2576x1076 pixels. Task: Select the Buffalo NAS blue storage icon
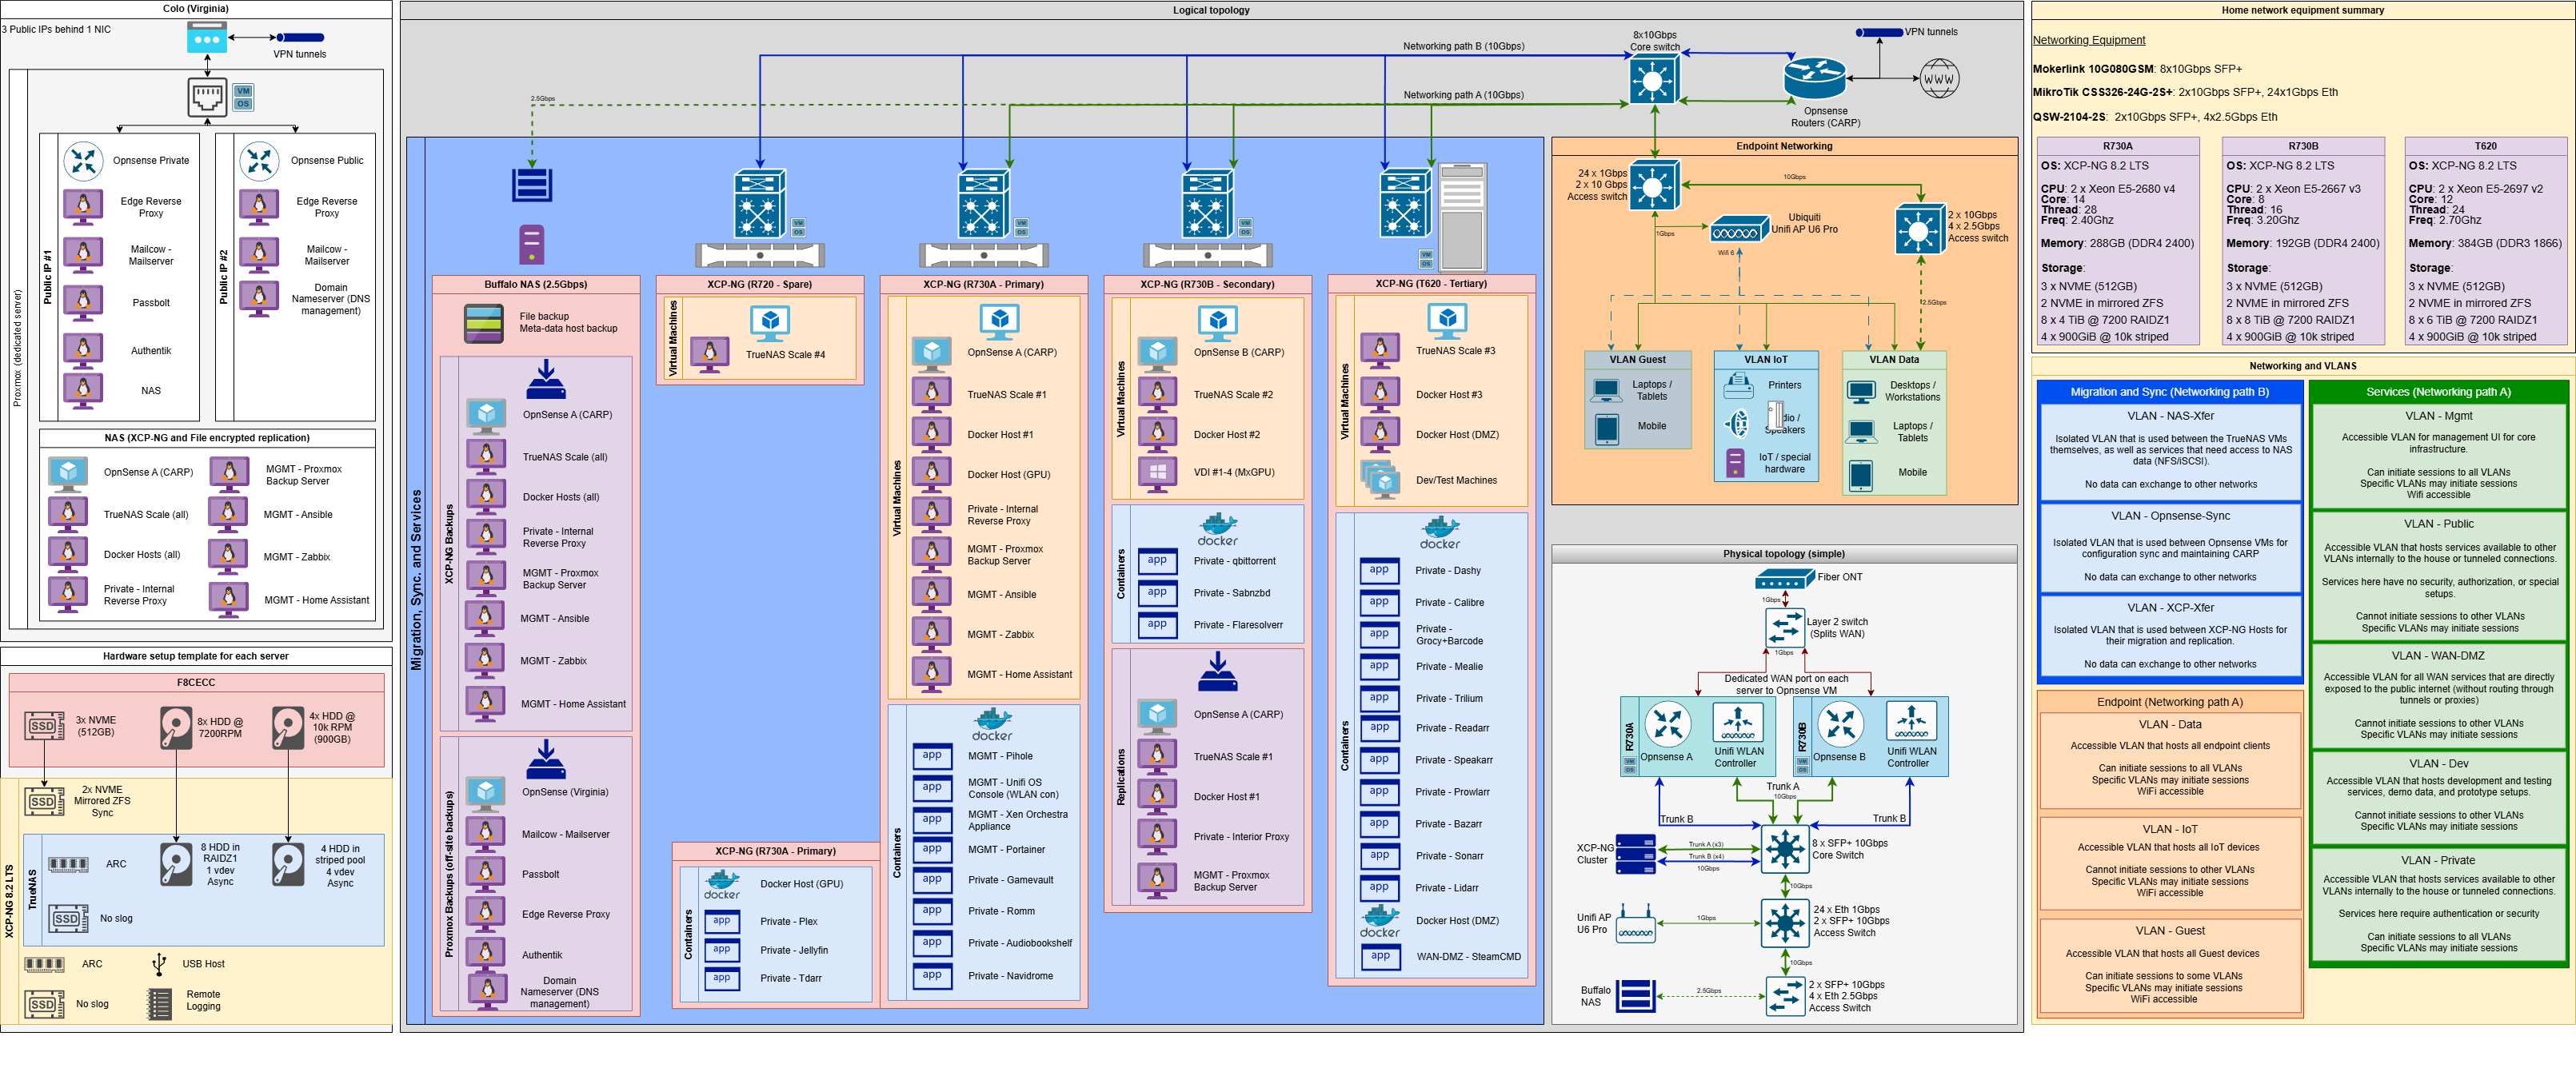531,185
